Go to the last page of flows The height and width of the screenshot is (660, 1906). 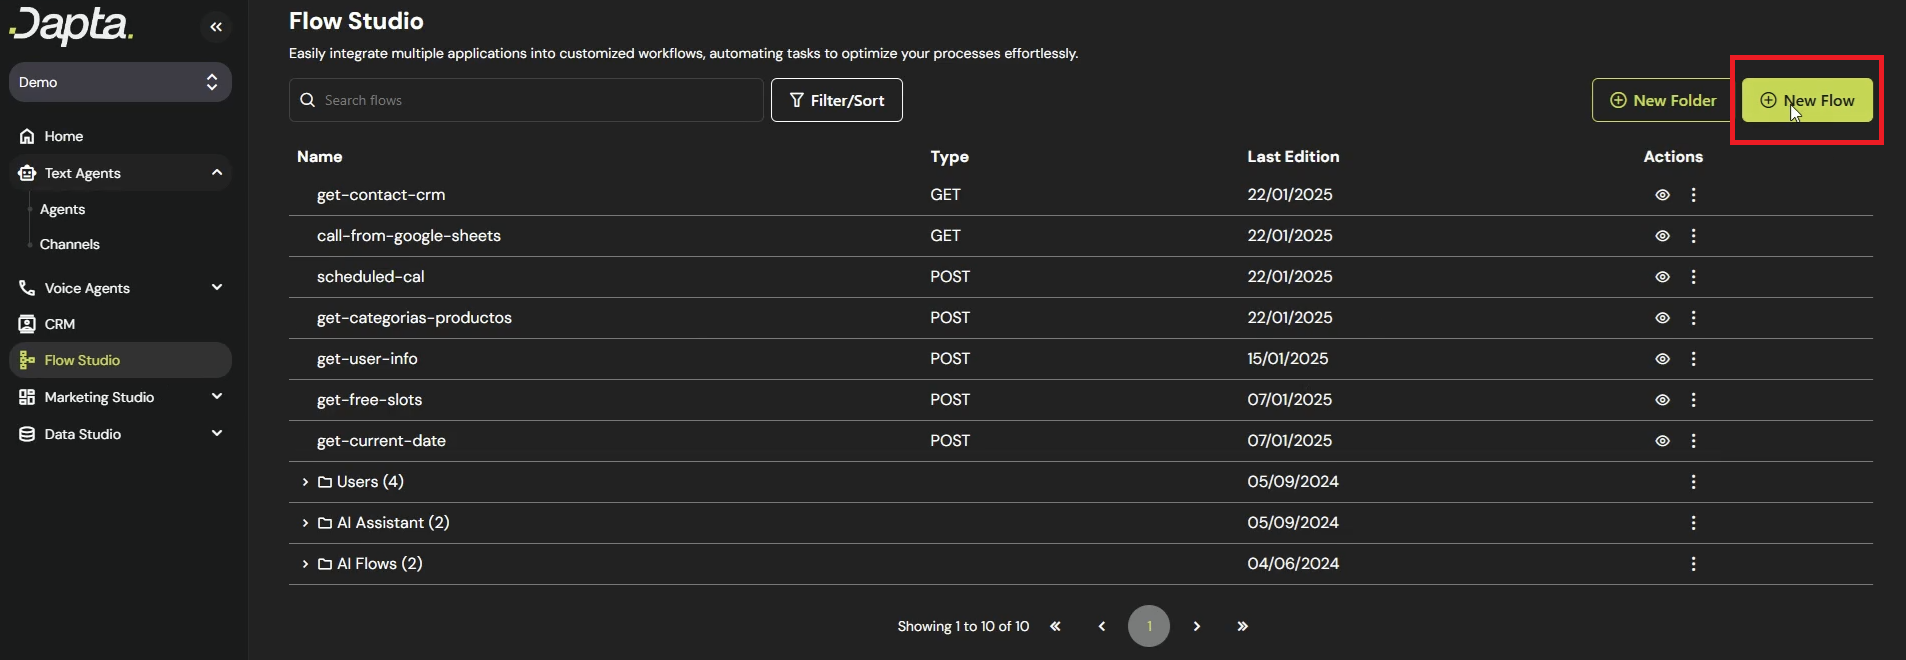coord(1242,626)
